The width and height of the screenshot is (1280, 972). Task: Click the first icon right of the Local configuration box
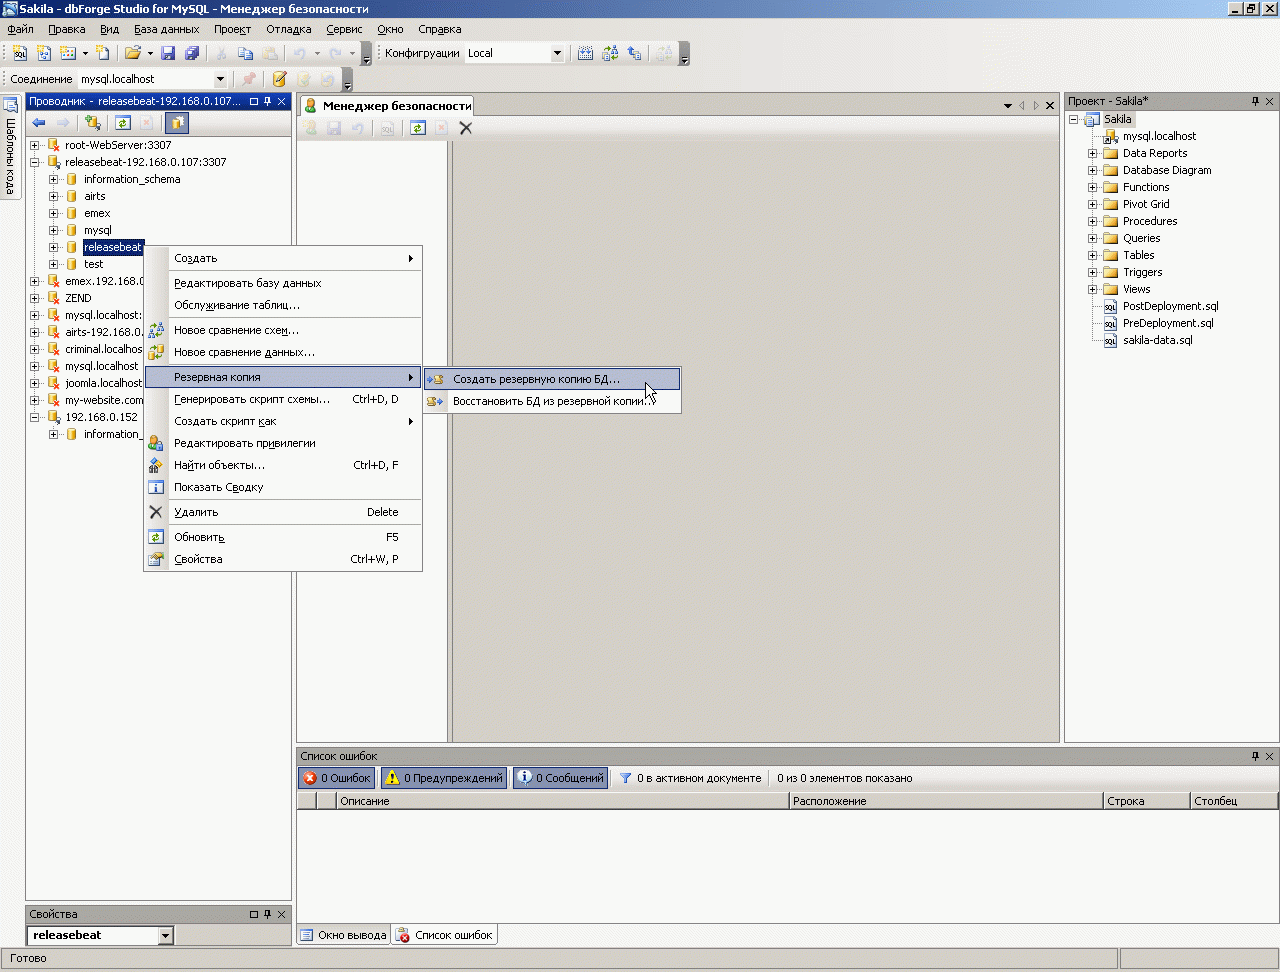[586, 53]
